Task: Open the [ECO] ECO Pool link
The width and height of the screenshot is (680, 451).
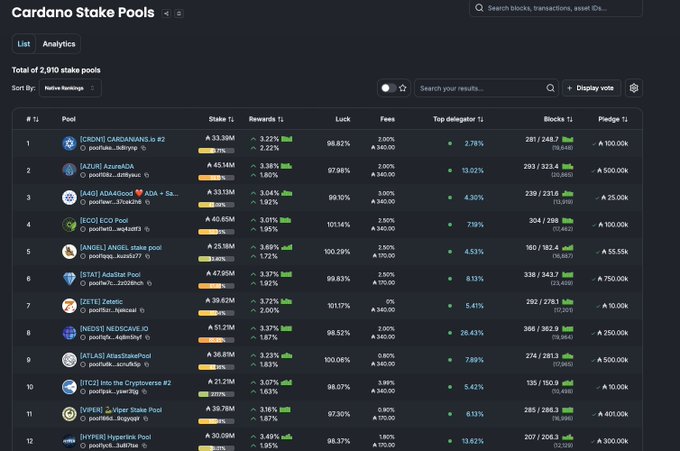Action: pyautogui.click(x=104, y=220)
